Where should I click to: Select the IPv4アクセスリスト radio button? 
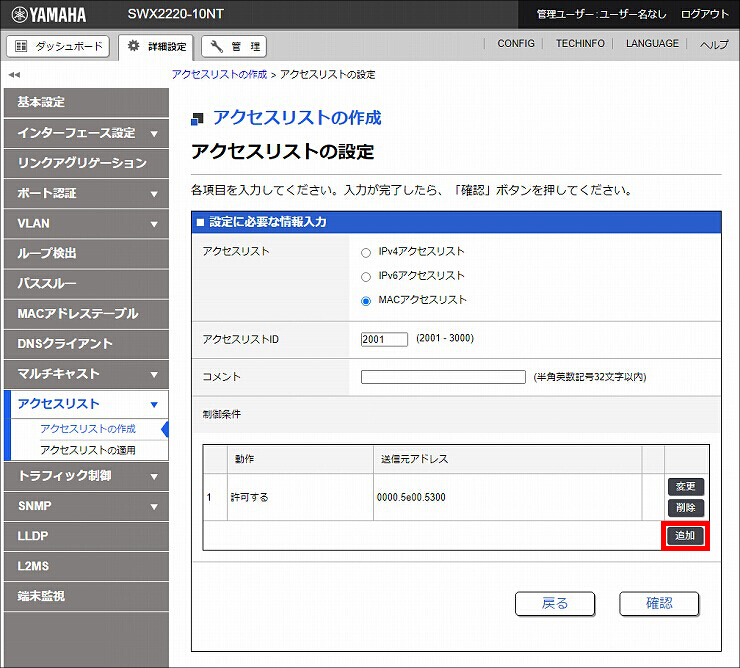pos(366,253)
